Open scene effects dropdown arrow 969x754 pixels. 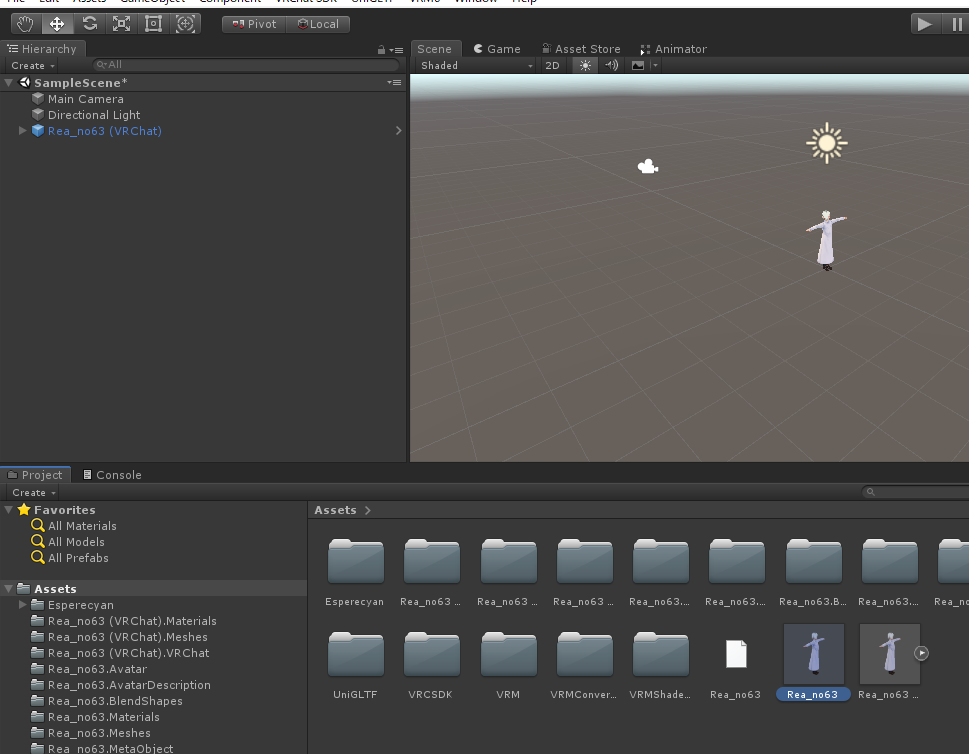(x=655, y=66)
